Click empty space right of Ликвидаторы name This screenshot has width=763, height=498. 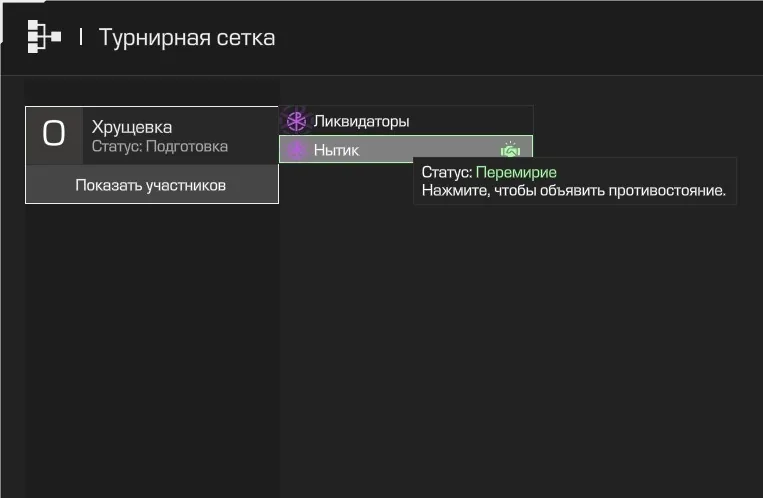[471, 121]
